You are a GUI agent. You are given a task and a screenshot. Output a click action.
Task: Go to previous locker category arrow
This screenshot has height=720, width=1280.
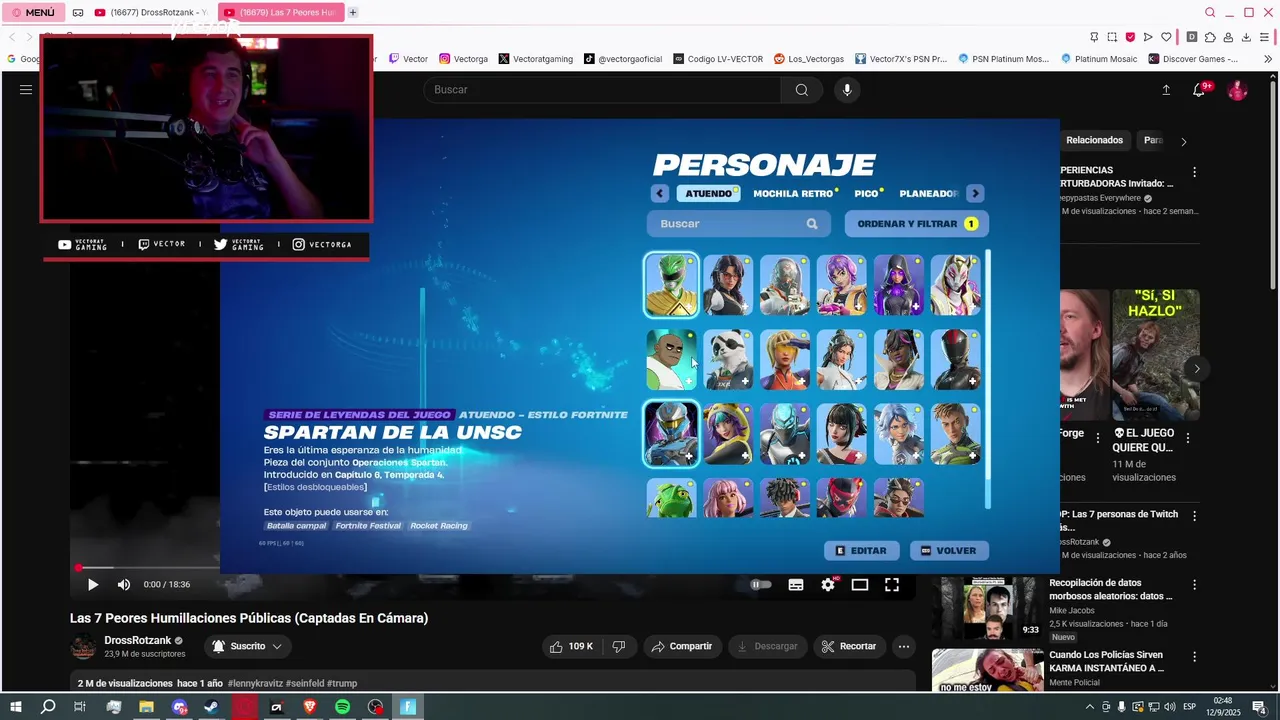pos(659,194)
